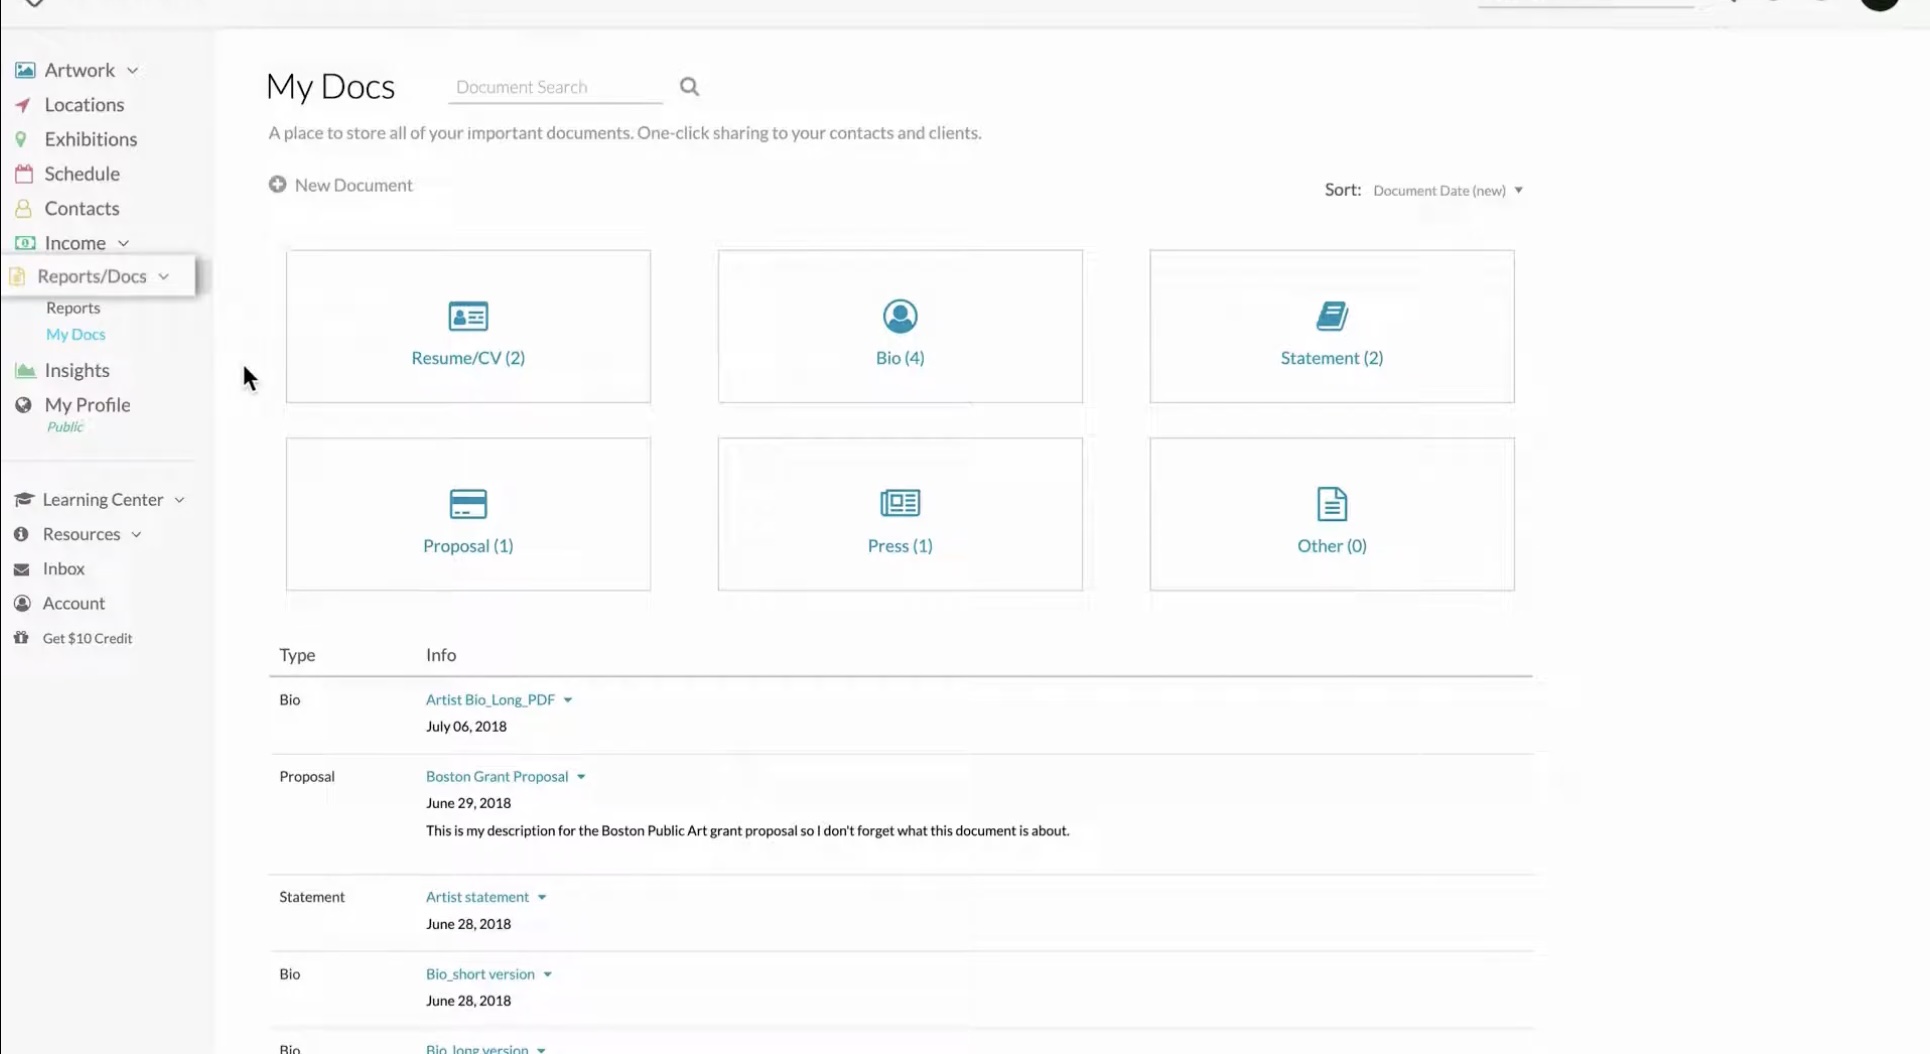Open the Statement (2) category
Viewport: 1930px width, 1054px height.
pos(1332,326)
